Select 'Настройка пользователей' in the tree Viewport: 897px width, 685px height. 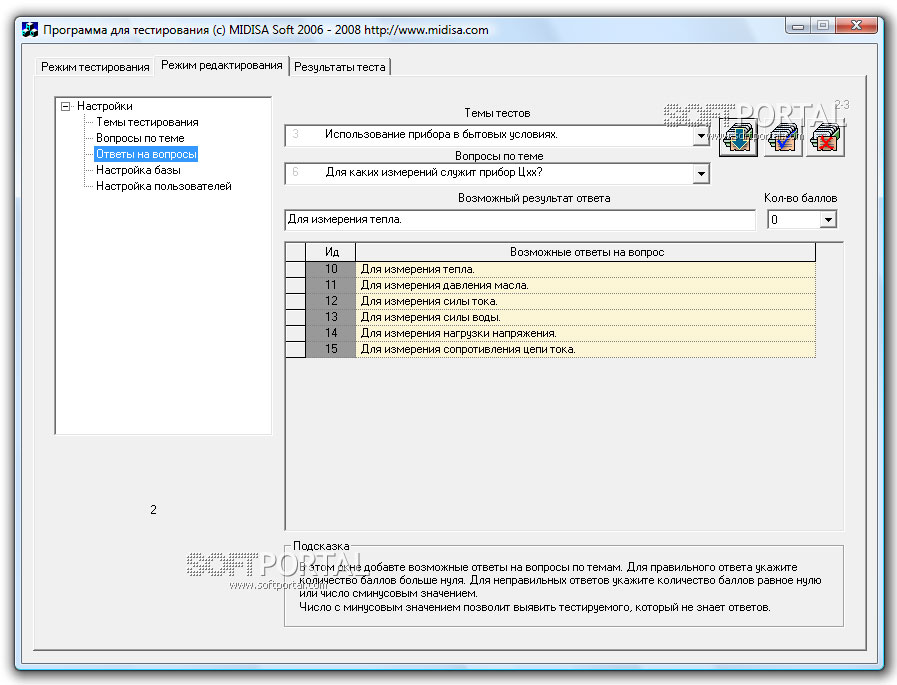pos(164,186)
